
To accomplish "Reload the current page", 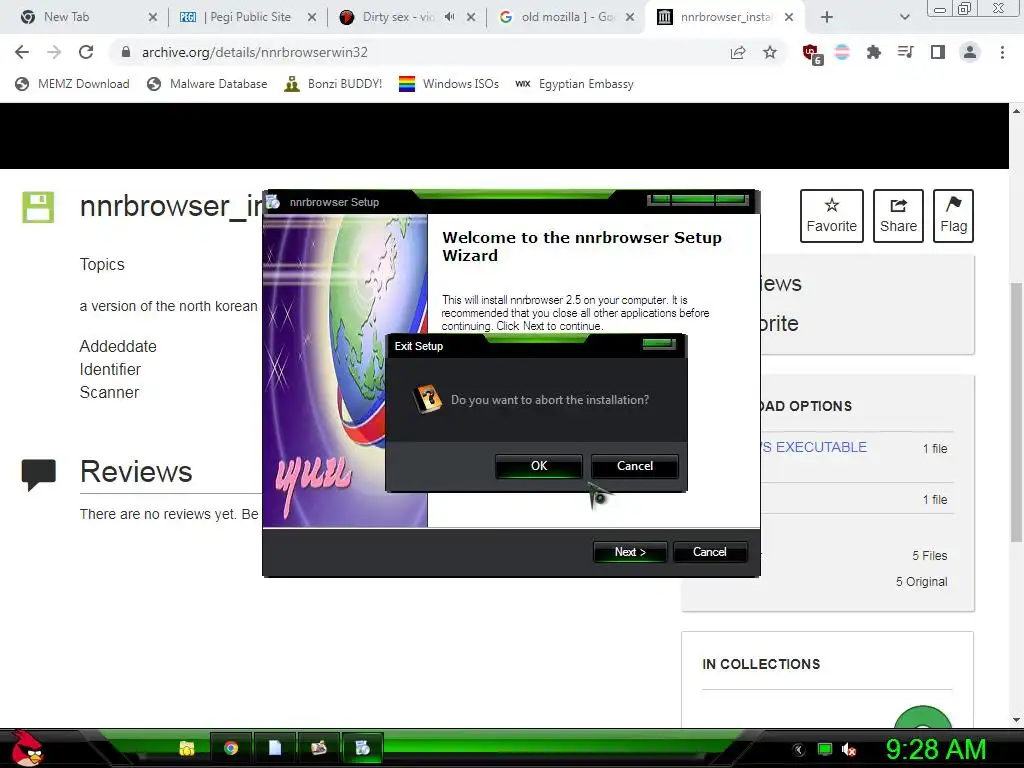I will click(86, 52).
